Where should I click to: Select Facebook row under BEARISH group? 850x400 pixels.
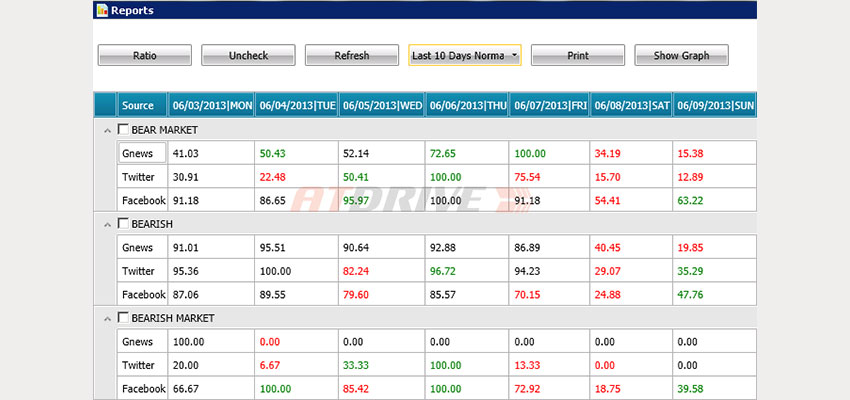437,294
